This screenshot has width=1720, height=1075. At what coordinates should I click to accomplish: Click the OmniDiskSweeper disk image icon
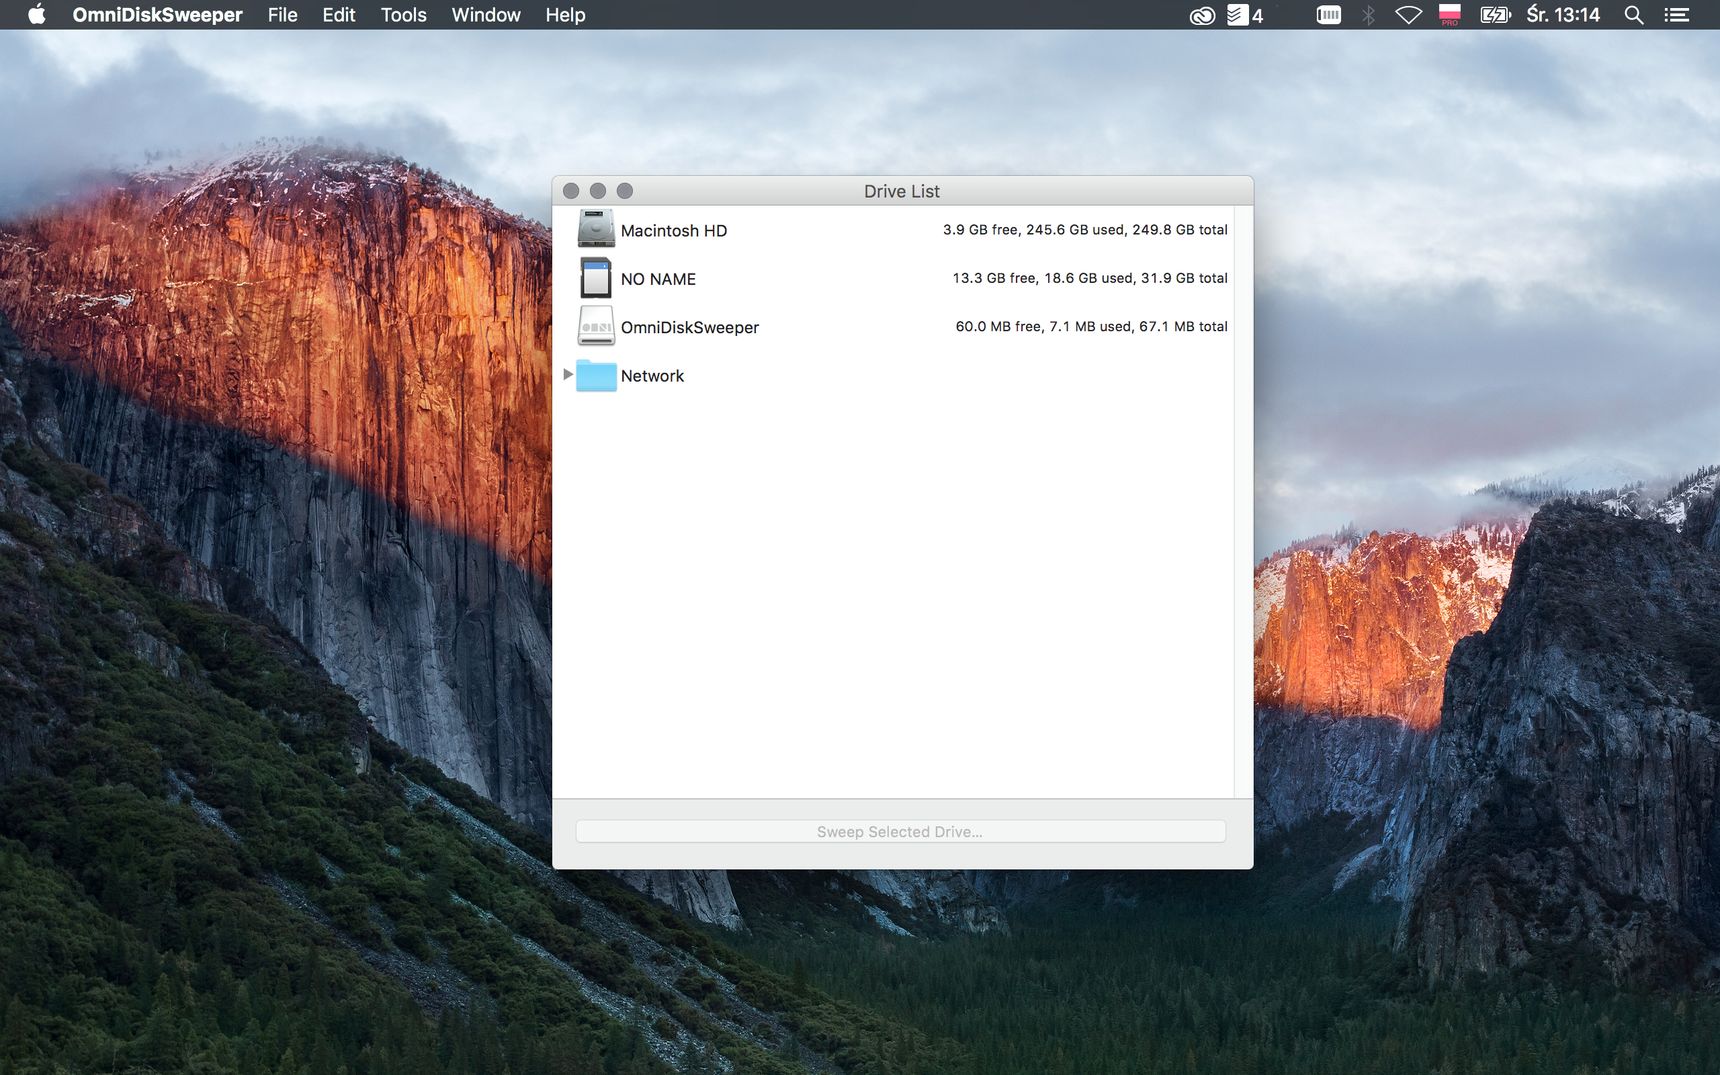tap(596, 326)
